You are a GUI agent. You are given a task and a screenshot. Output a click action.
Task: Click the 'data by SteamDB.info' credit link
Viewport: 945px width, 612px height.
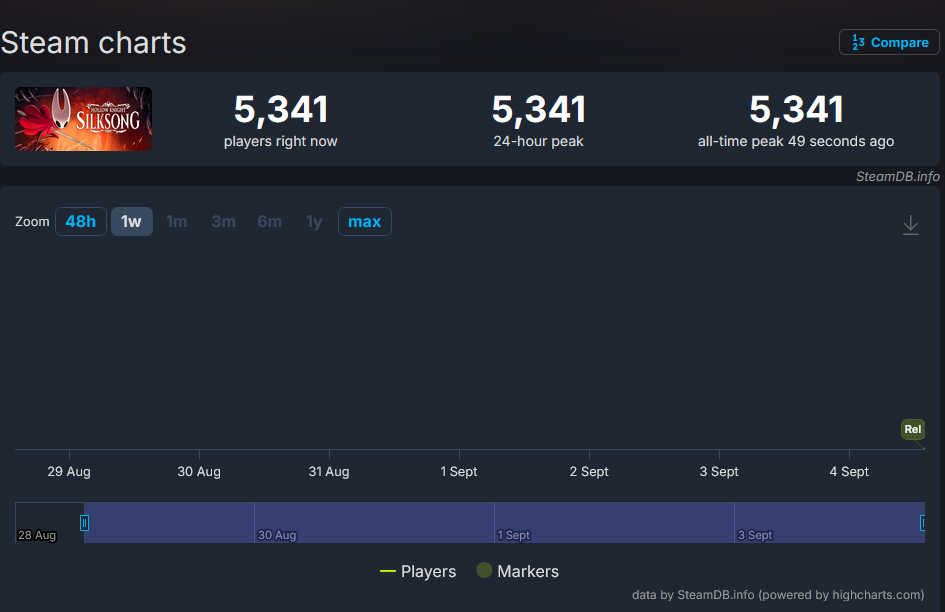pos(777,595)
